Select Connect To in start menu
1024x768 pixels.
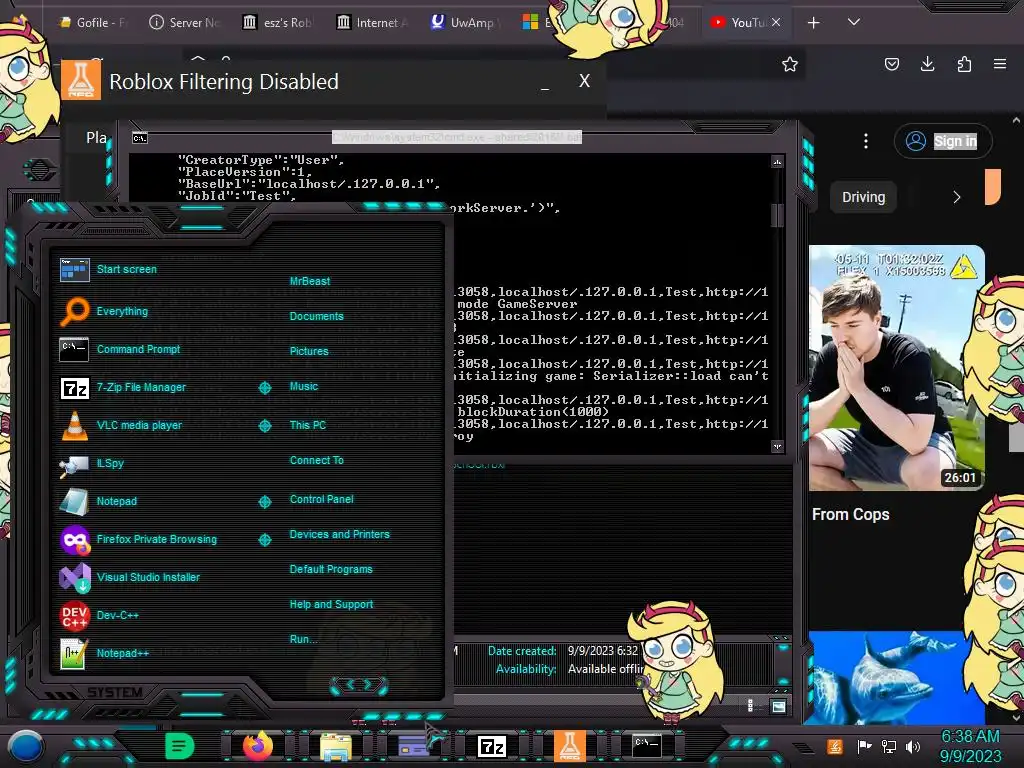tap(316, 460)
